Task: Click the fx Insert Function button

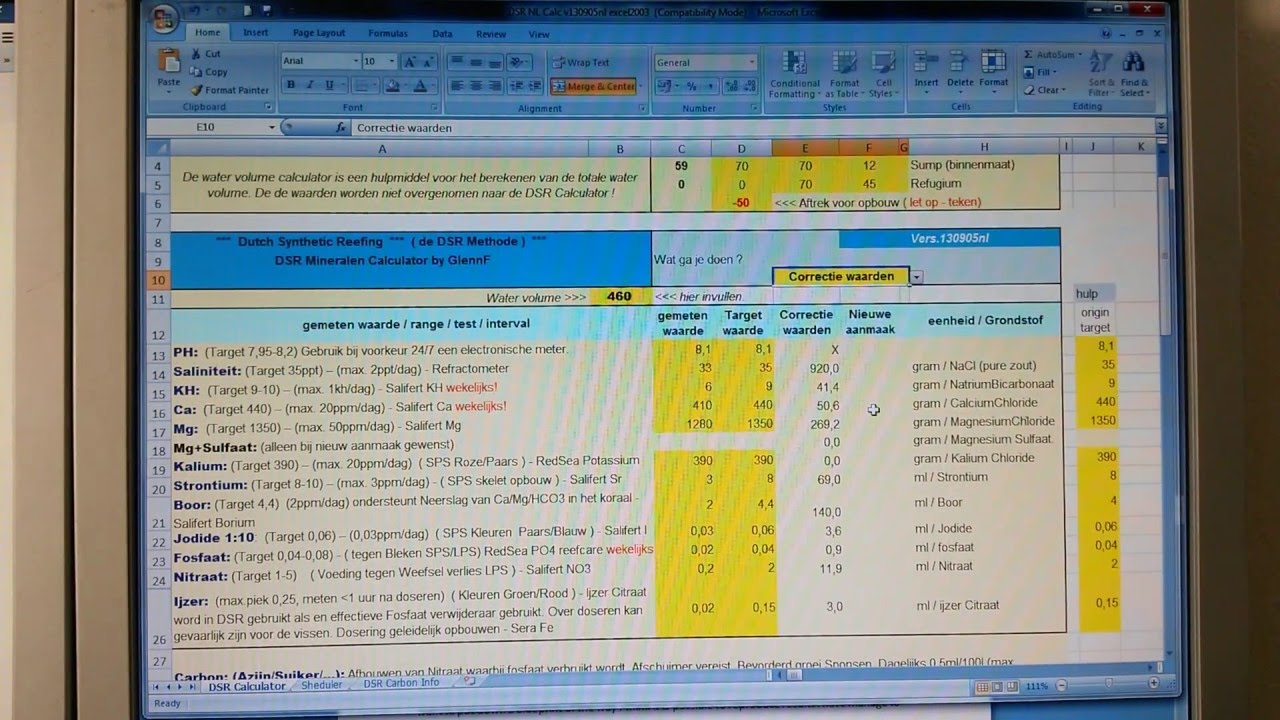Action: [341, 128]
